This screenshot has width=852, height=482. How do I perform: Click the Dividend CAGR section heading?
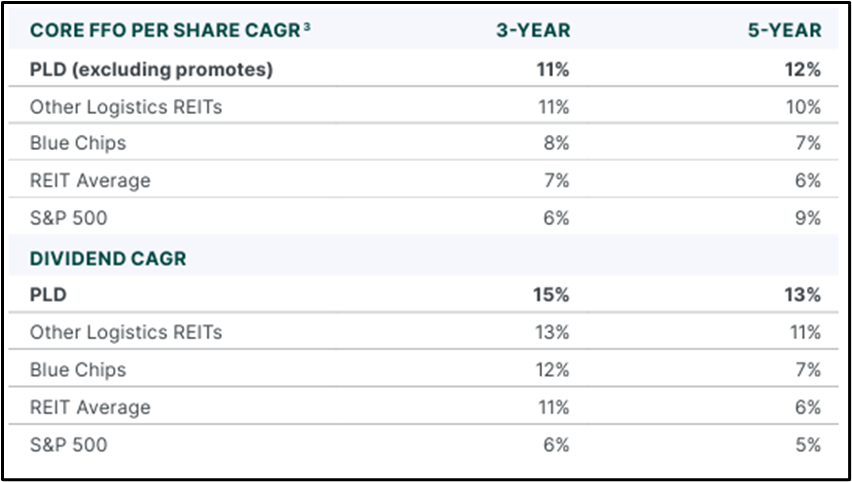(x=108, y=258)
